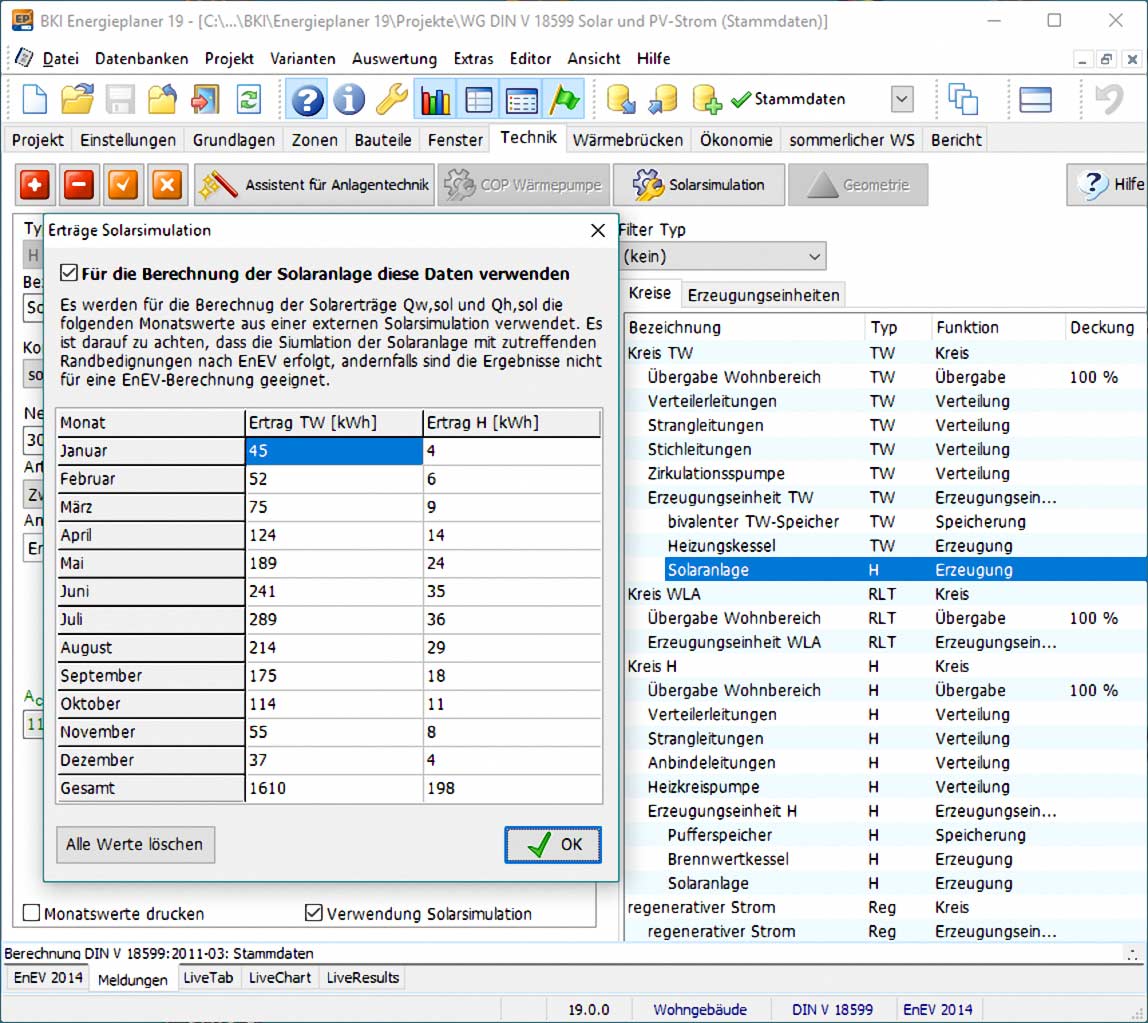Enable Monatswerte drucken checkbox
1148x1023 pixels.
(31, 913)
